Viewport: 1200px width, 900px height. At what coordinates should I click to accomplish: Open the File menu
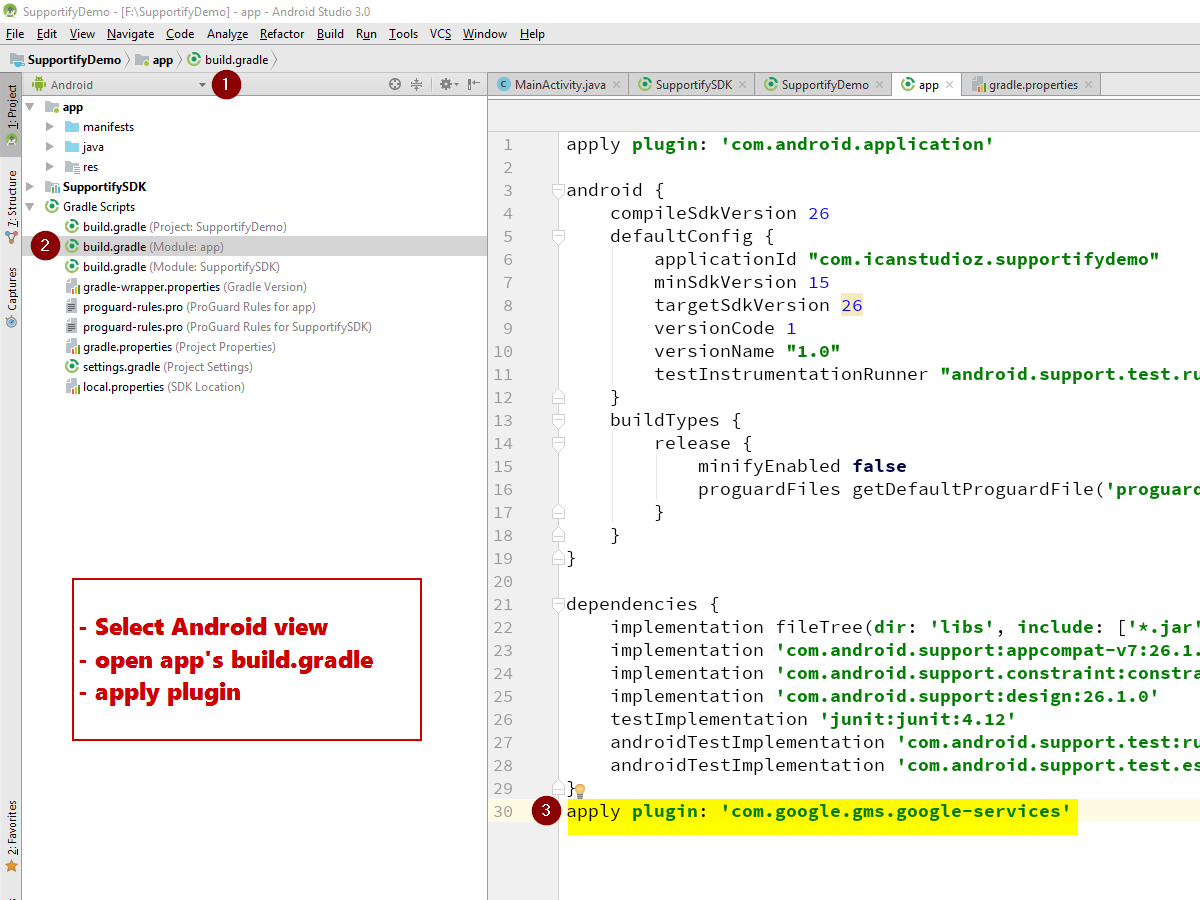[x=15, y=34]
